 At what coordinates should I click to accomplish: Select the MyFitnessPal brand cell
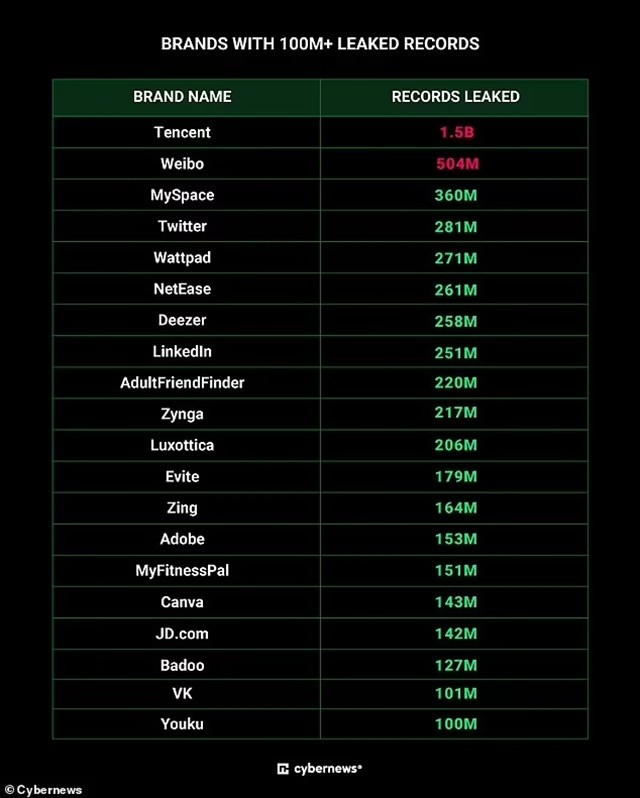(x=182, y=570)
